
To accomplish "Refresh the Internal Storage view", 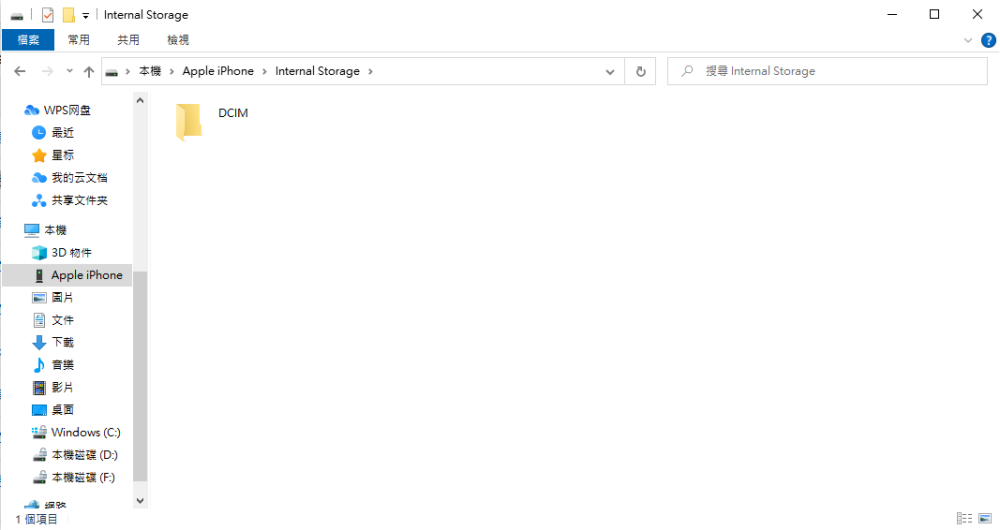I will point(640,71).
